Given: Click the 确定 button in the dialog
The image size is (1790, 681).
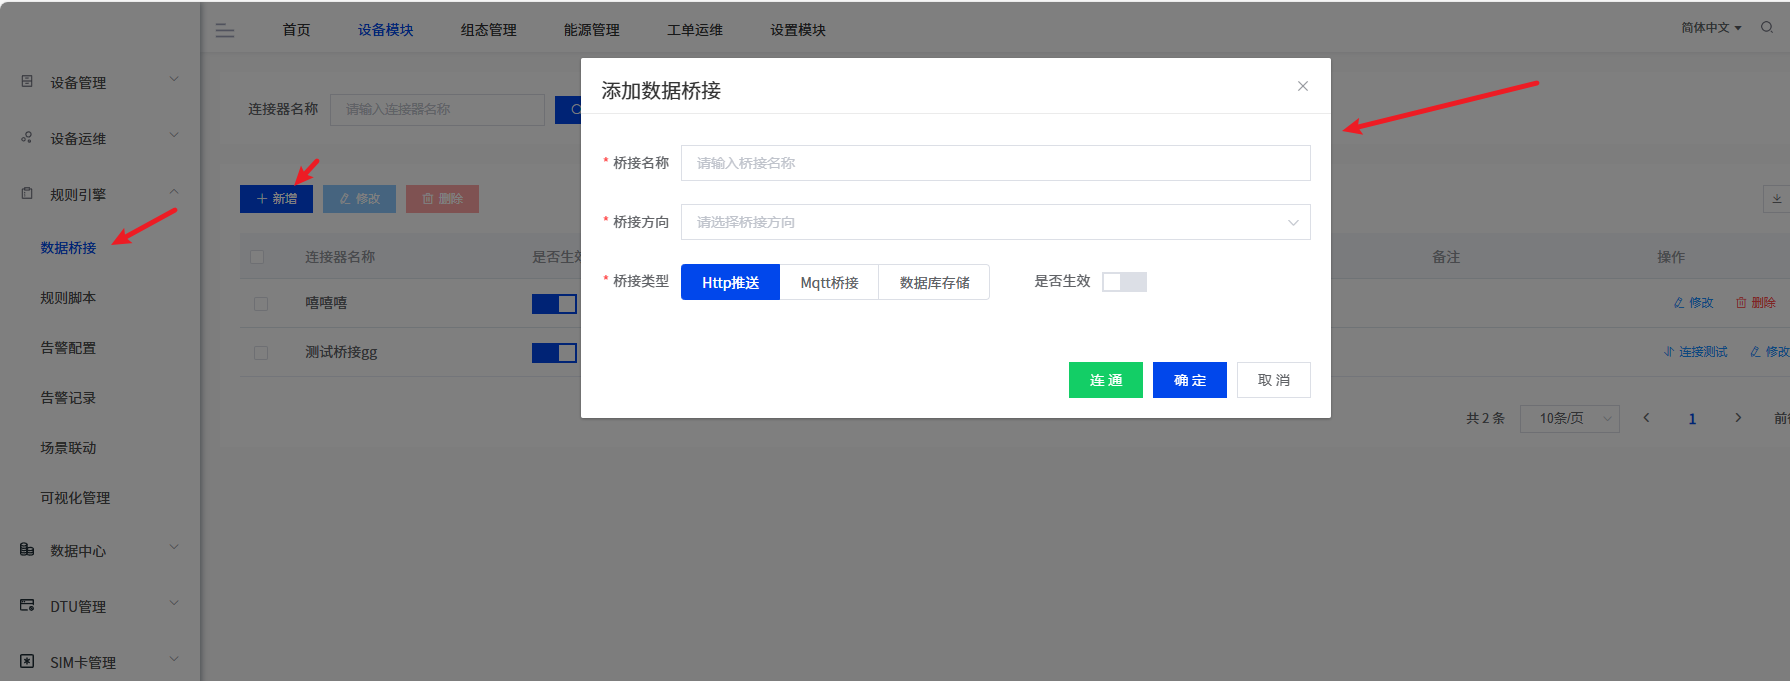Looking at the screenshot, I should pyautogui.click(x=1189, y=380).
